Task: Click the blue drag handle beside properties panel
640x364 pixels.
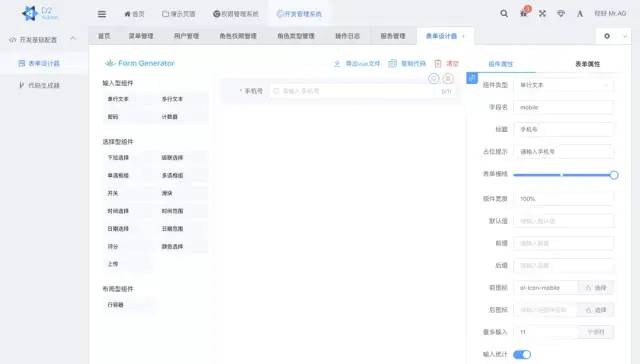Action: [x=472, y=78]
